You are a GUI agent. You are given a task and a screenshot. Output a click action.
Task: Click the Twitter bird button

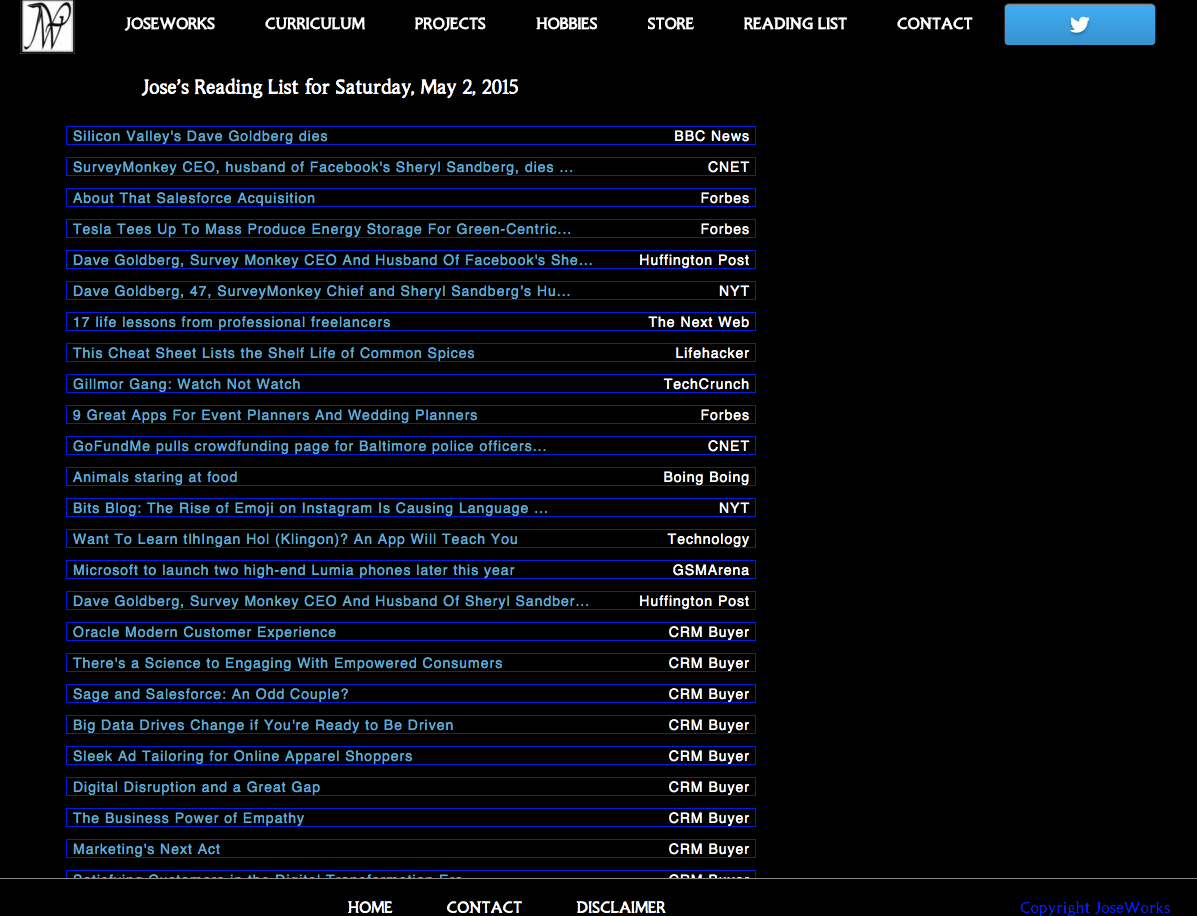(1079, 24)
